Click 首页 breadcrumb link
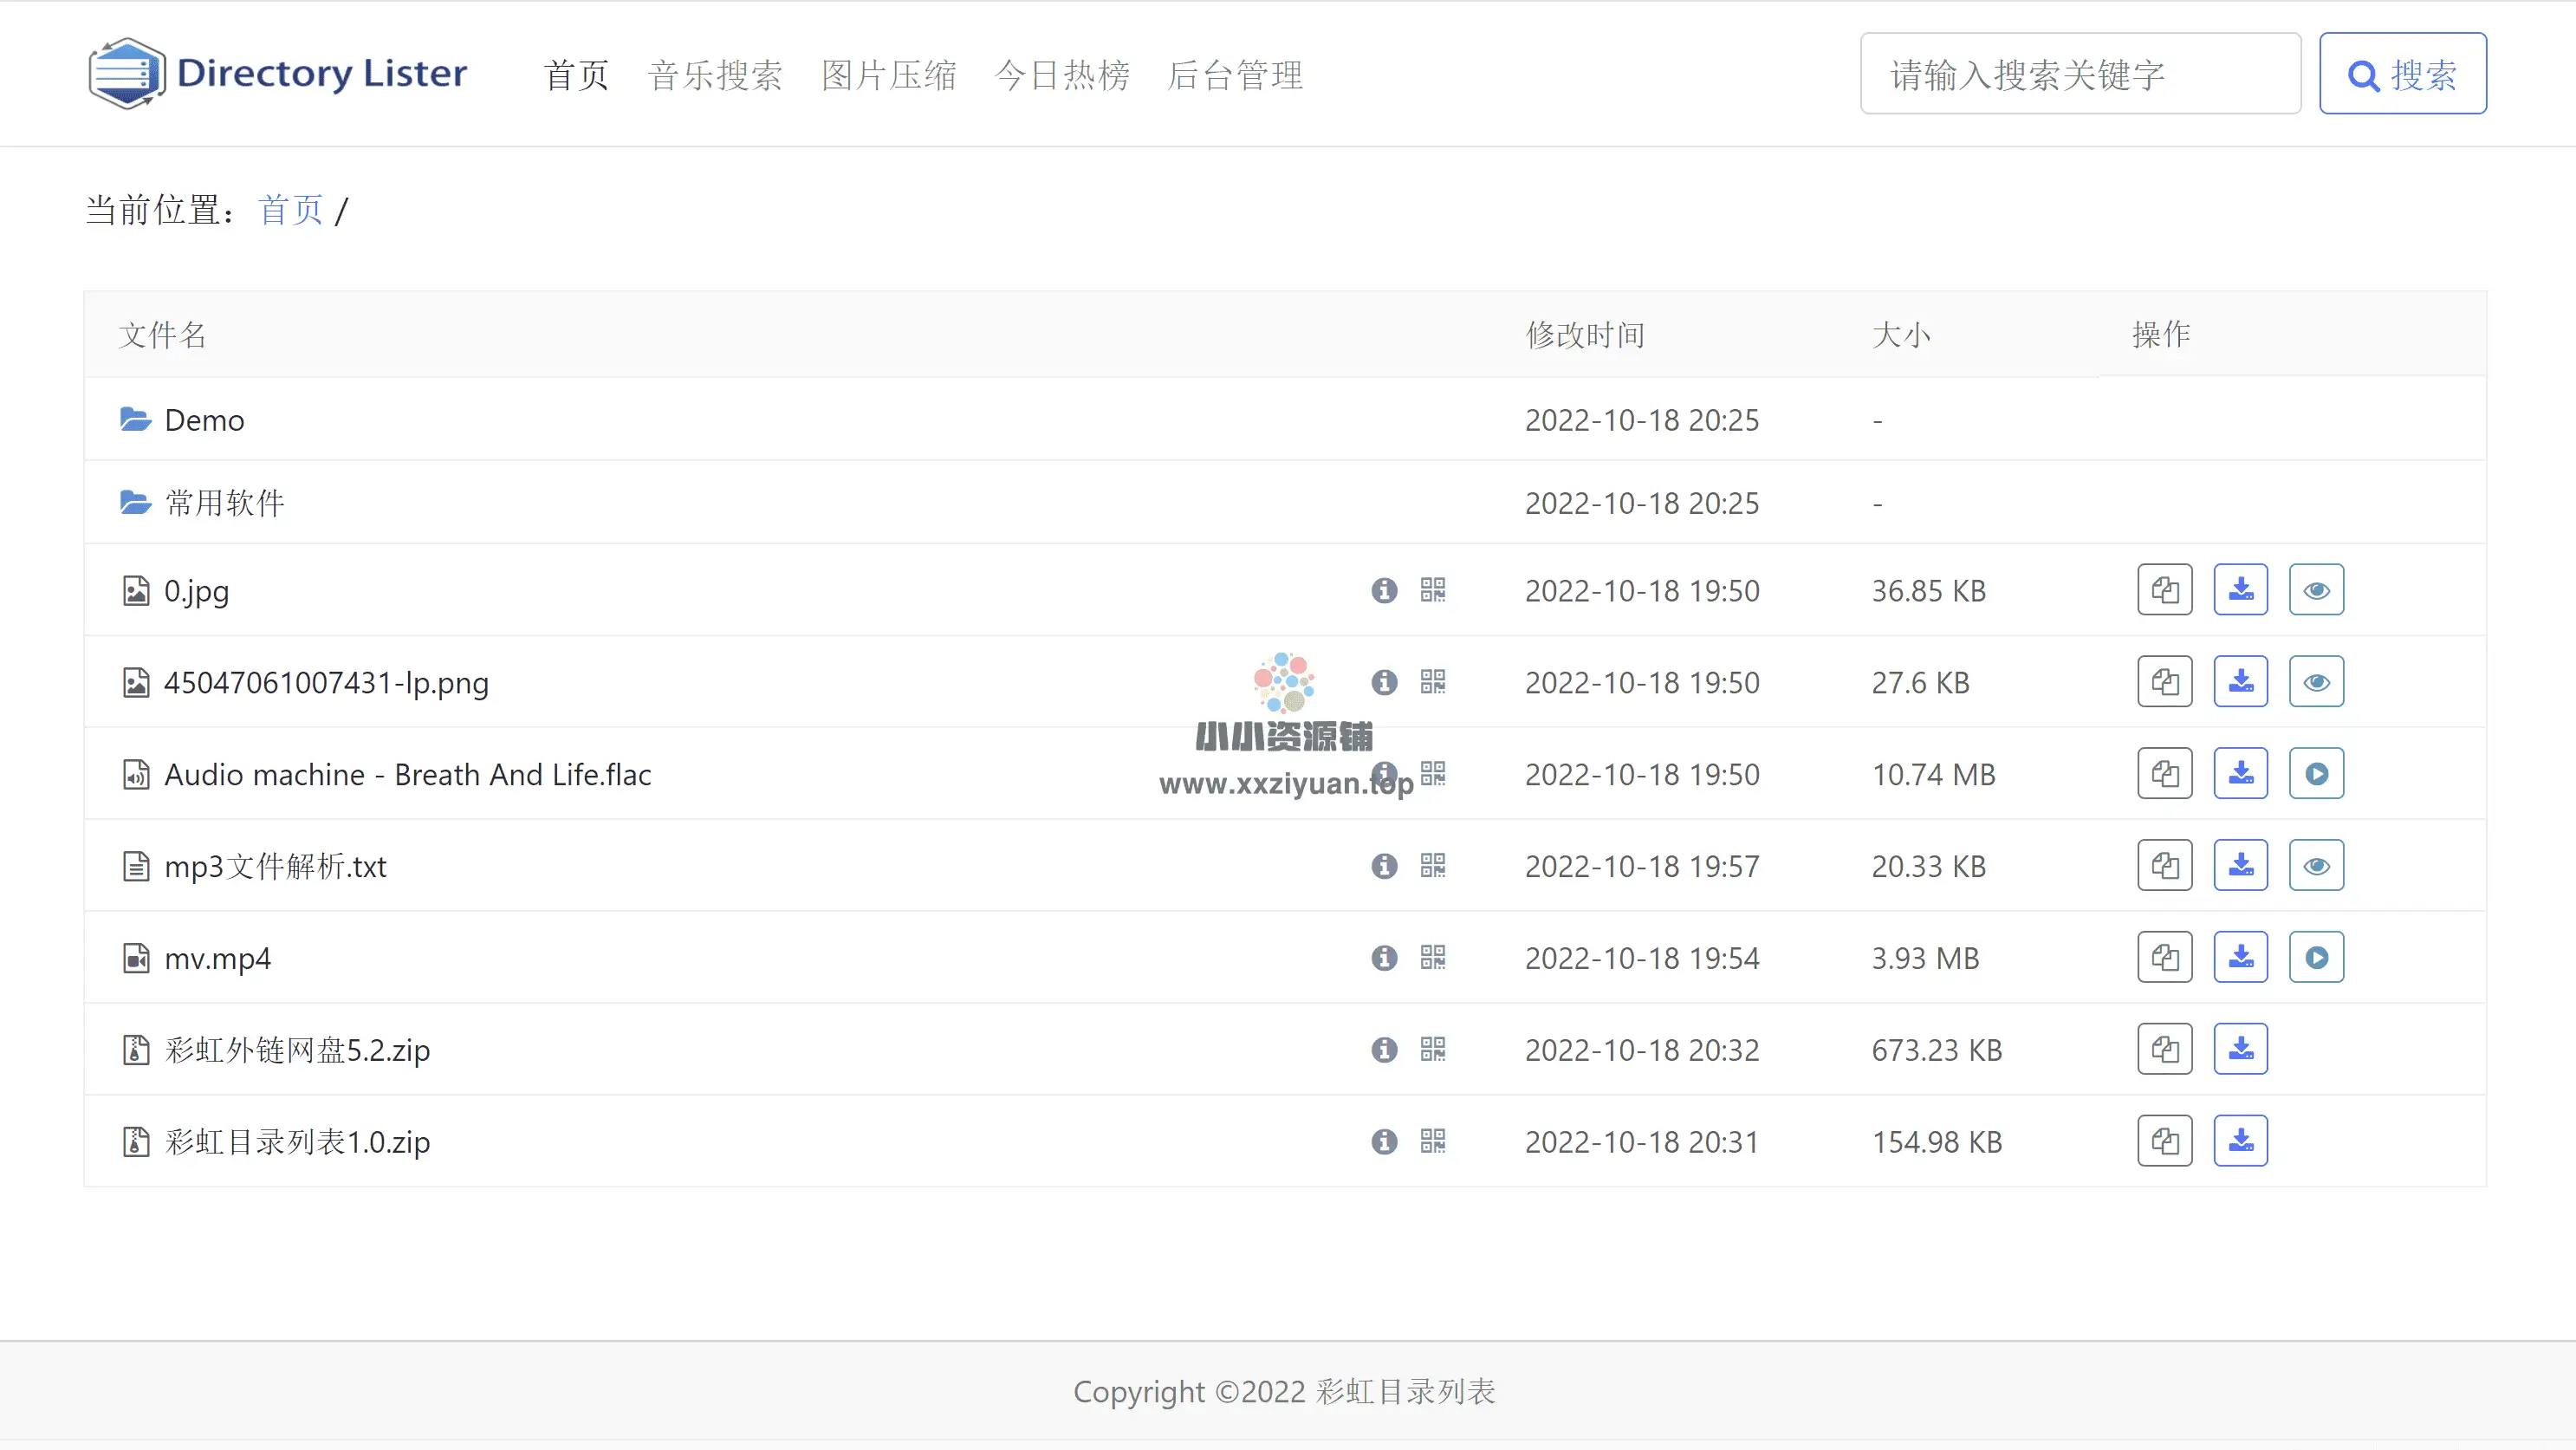 coord(290,210)
